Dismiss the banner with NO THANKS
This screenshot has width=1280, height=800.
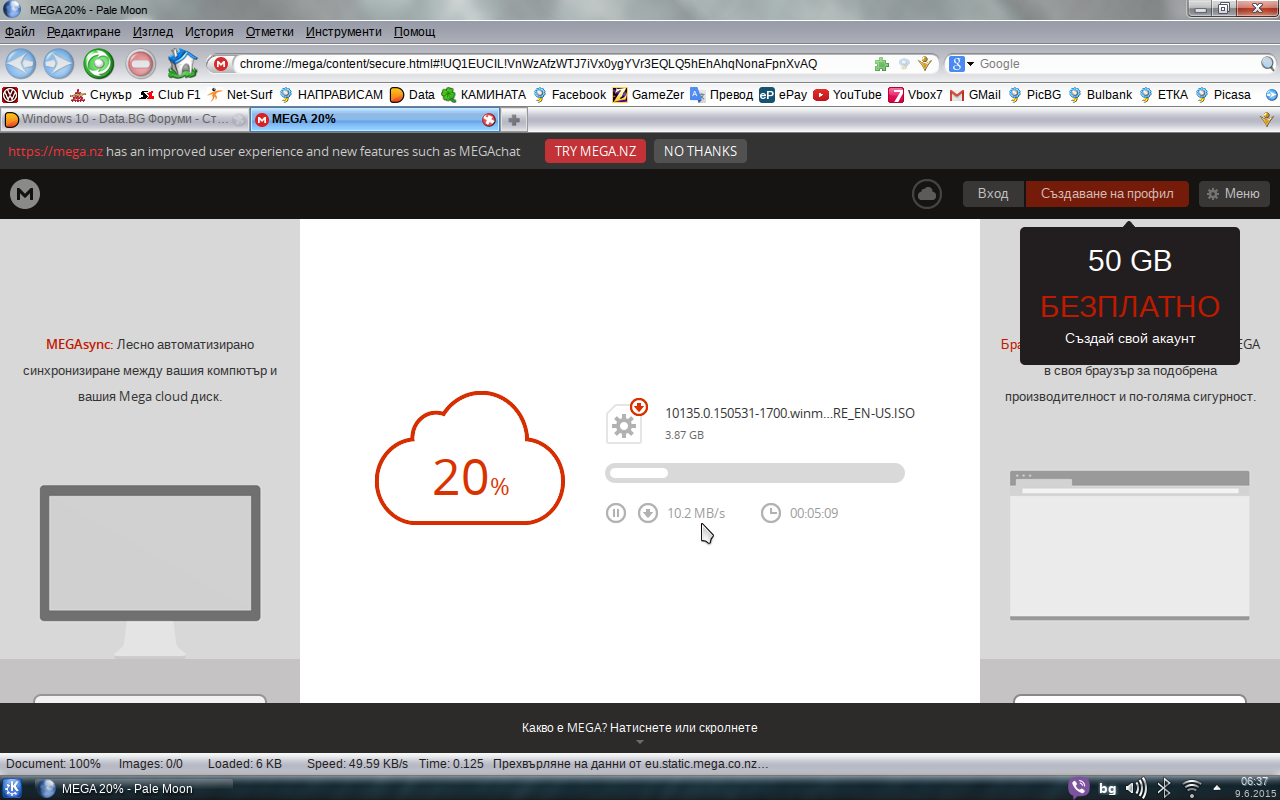[x=700, y=151]
